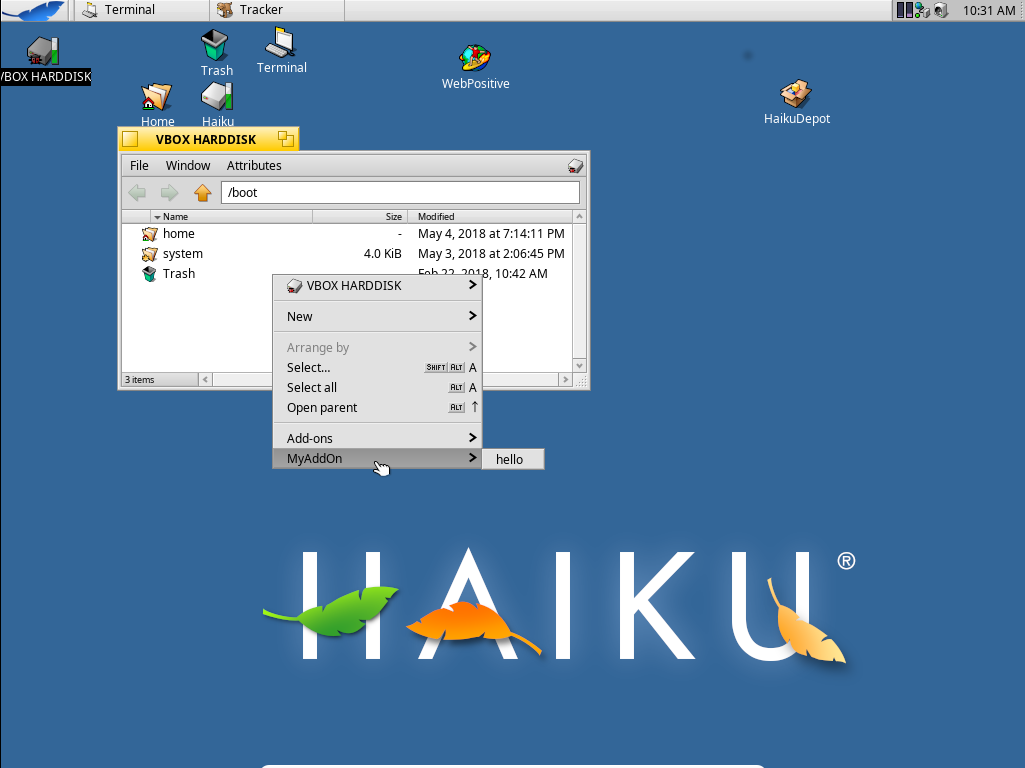
Task: Click the 10:31 AM clock
Action: tap(988, 10)
